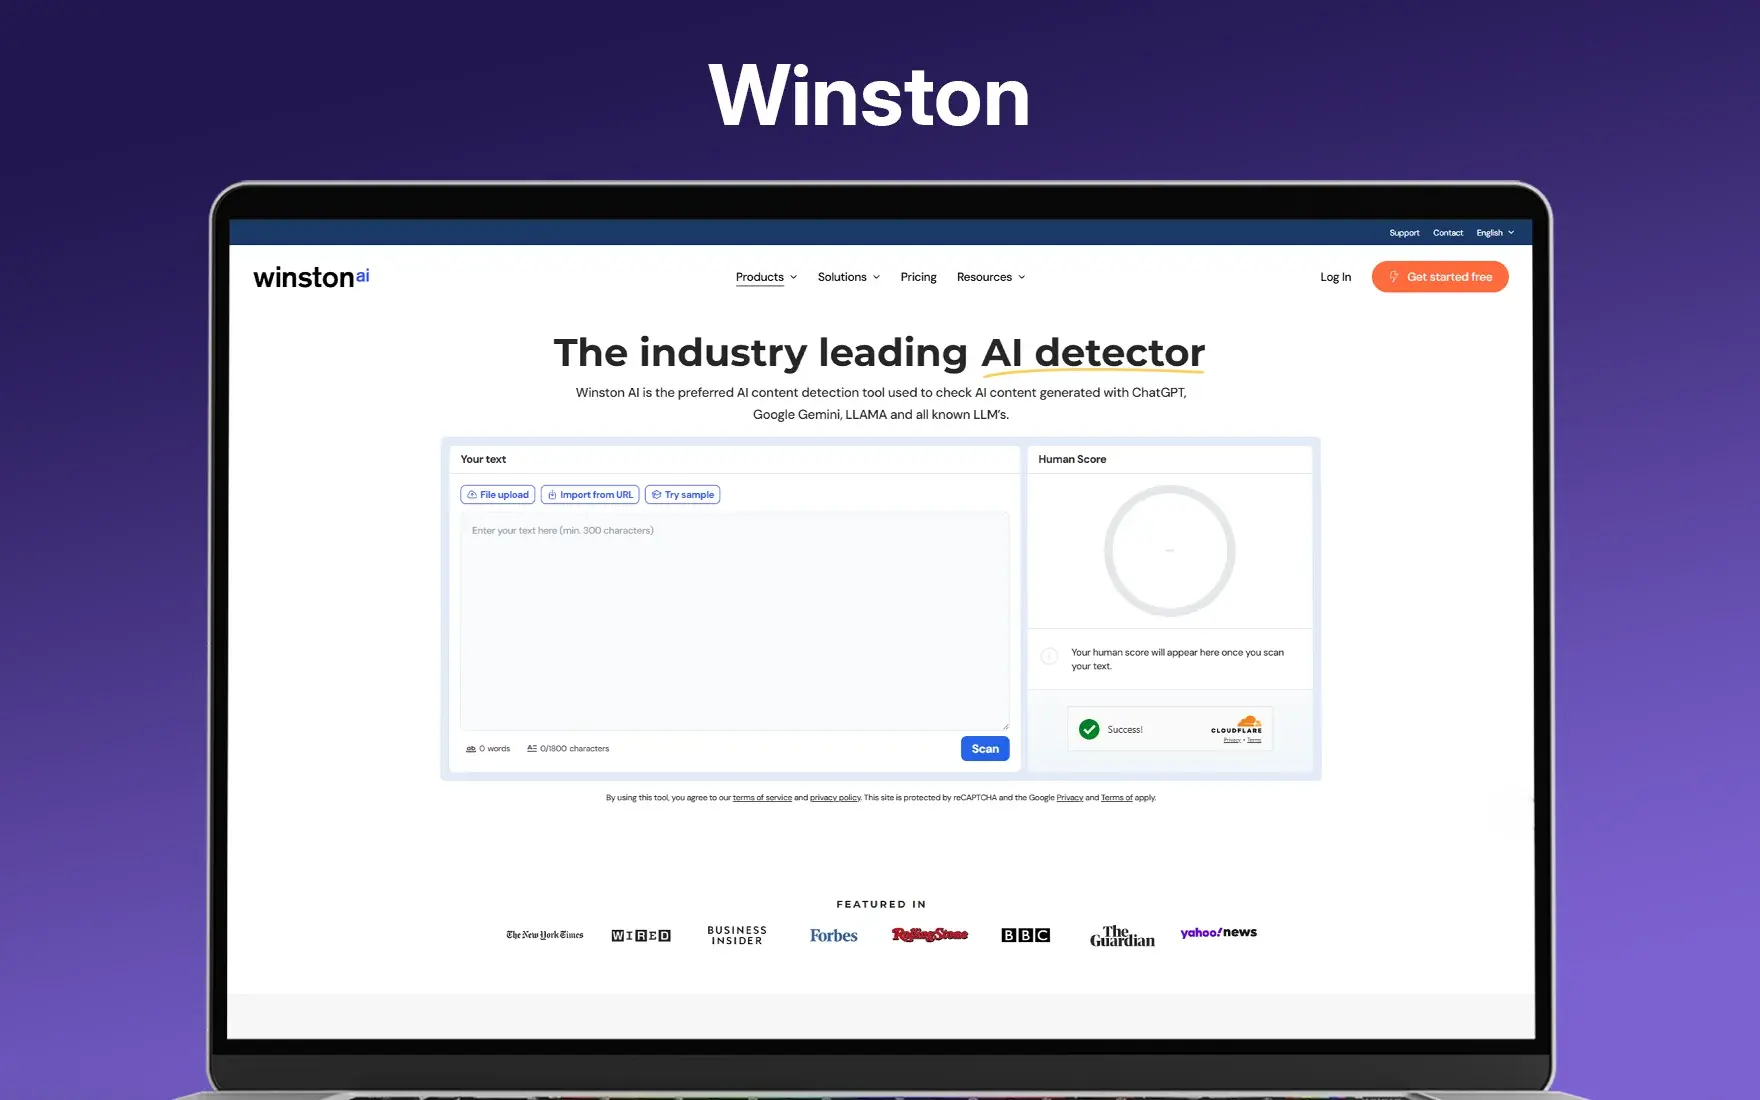Click the Cloudflare Success! text
The width and height of the screenshot is (1760, 1100).
1125,730
